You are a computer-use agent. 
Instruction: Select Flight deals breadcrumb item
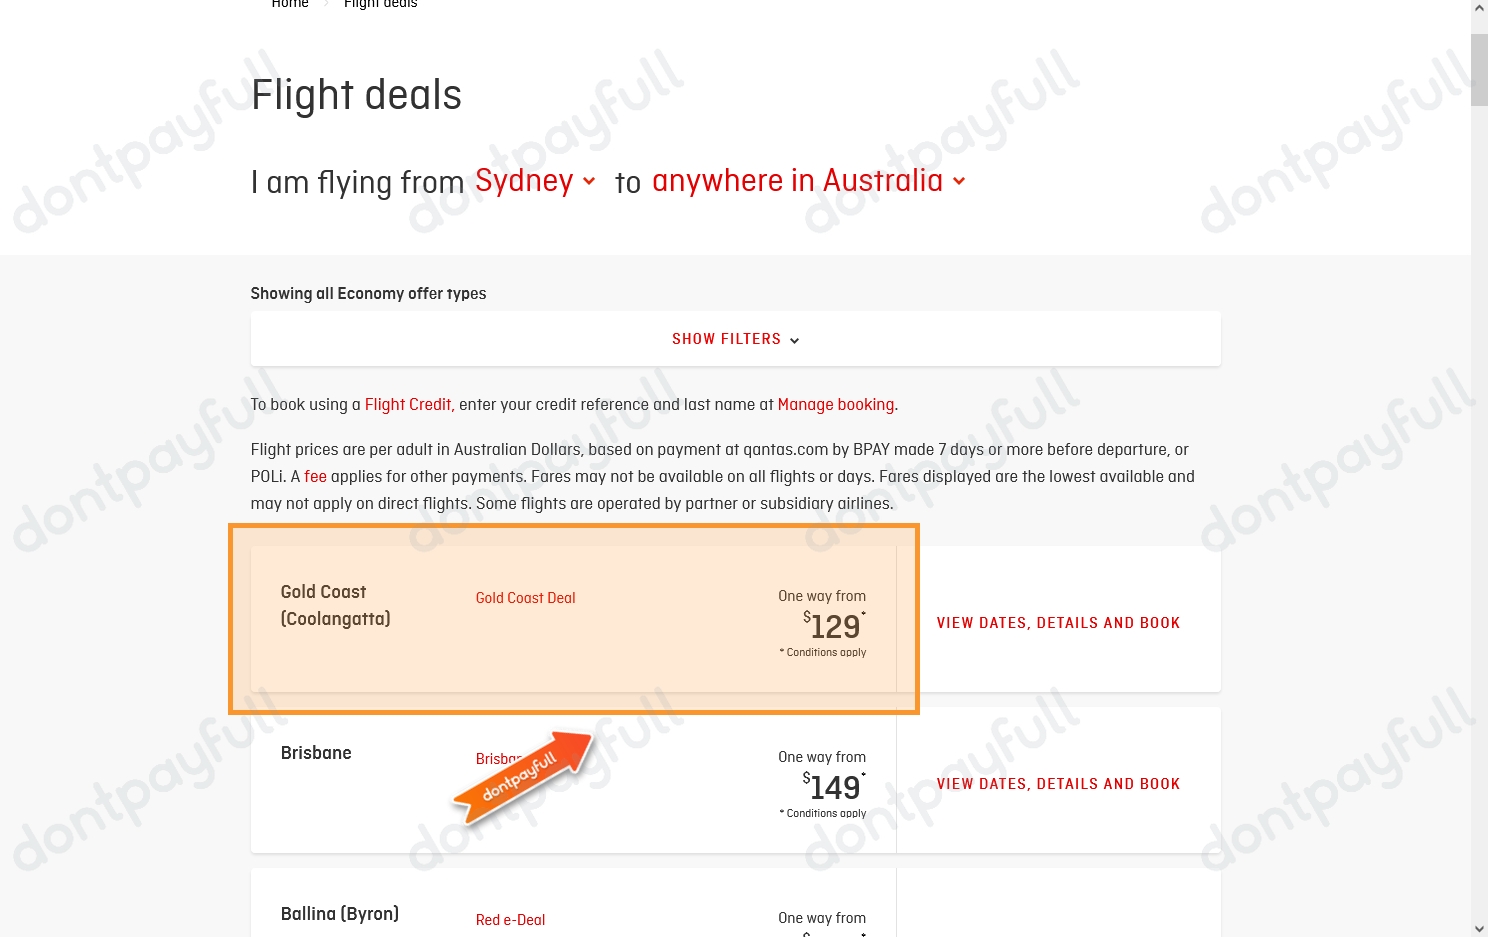click(x=380, y=4)
